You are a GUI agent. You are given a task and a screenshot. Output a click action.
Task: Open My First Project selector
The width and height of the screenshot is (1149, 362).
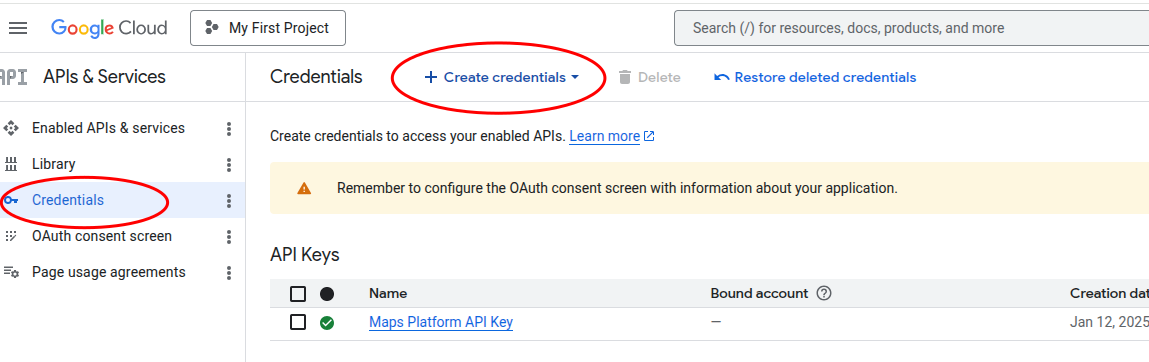(x=268, y=29)
